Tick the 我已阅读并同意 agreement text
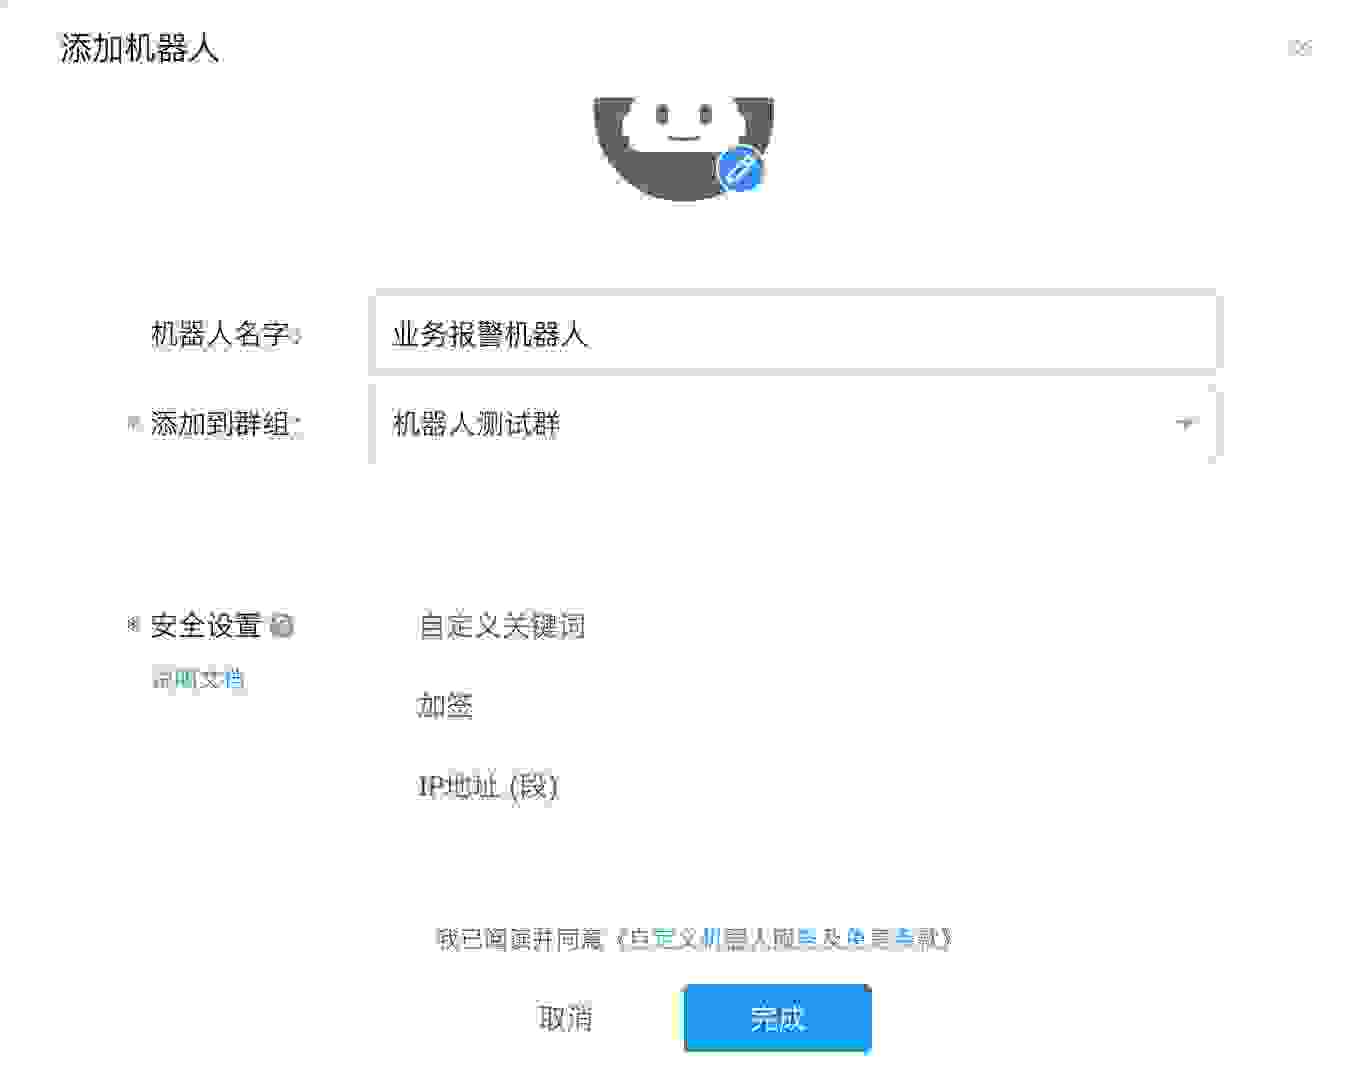The width and height of the screenshot is (1366, 1072). (x=521, y=938)
